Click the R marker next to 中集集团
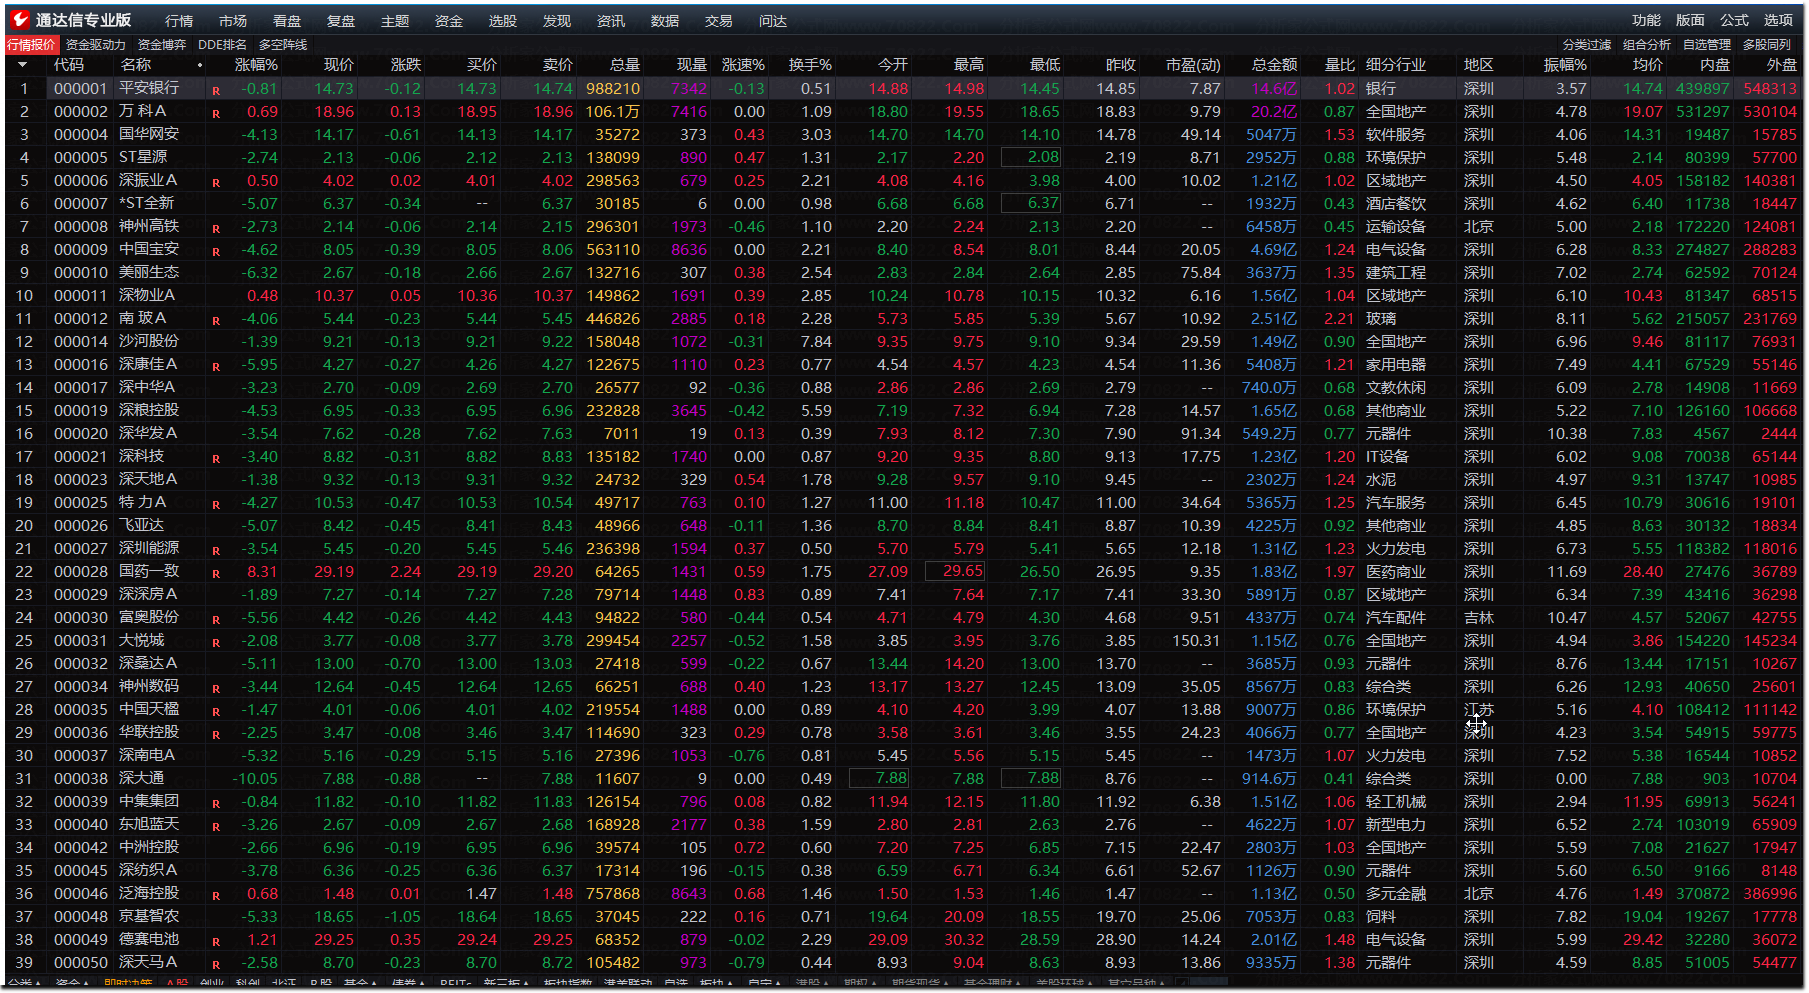 point(216,804)
